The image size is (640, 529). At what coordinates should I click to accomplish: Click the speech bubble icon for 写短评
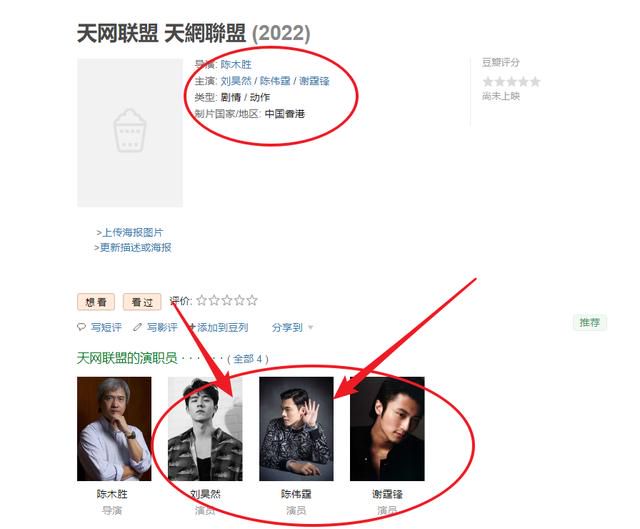81,327
